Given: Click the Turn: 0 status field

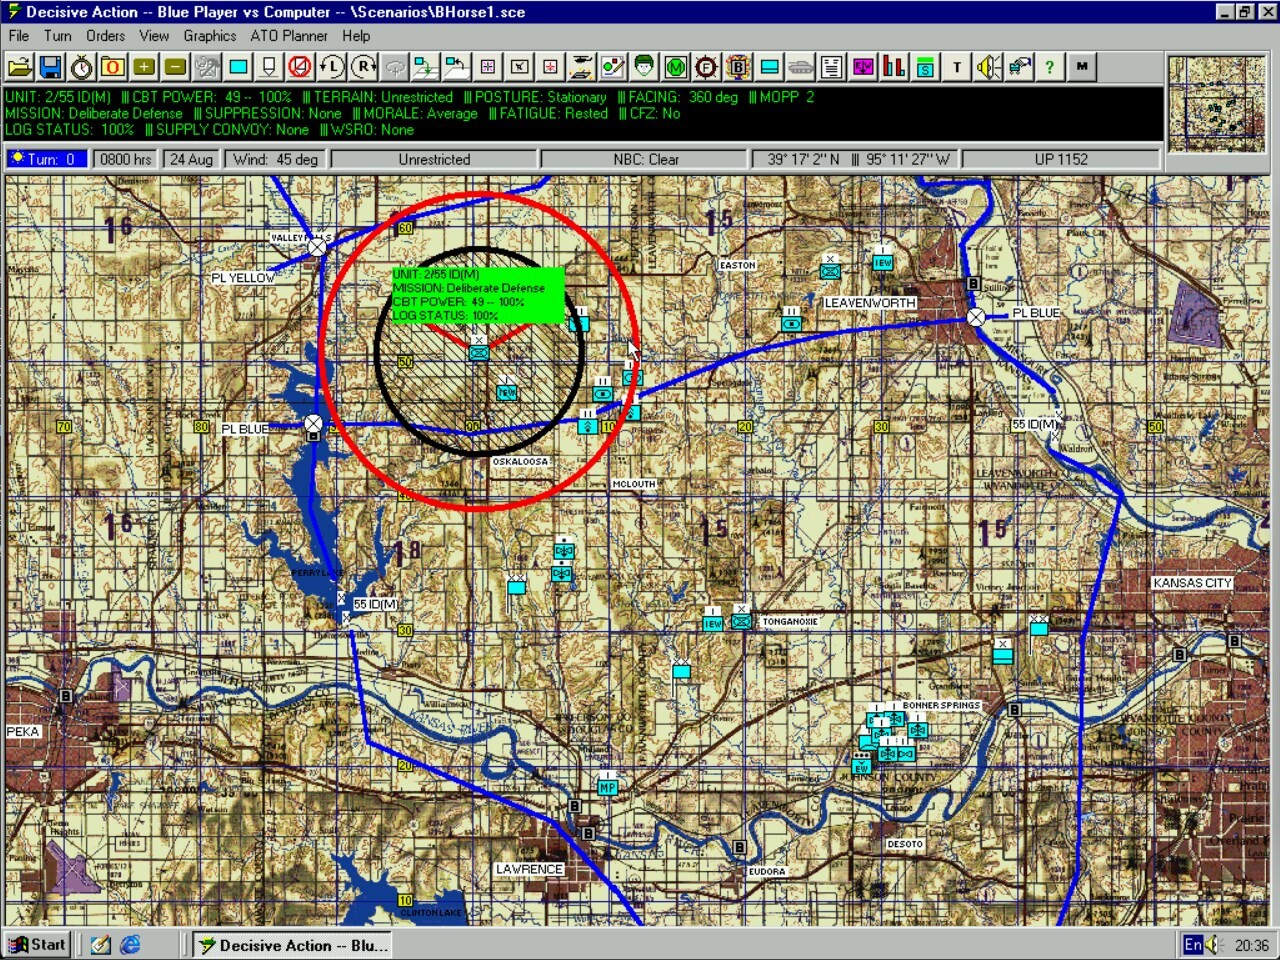Looking at the screenshot, I should (46, 159).
